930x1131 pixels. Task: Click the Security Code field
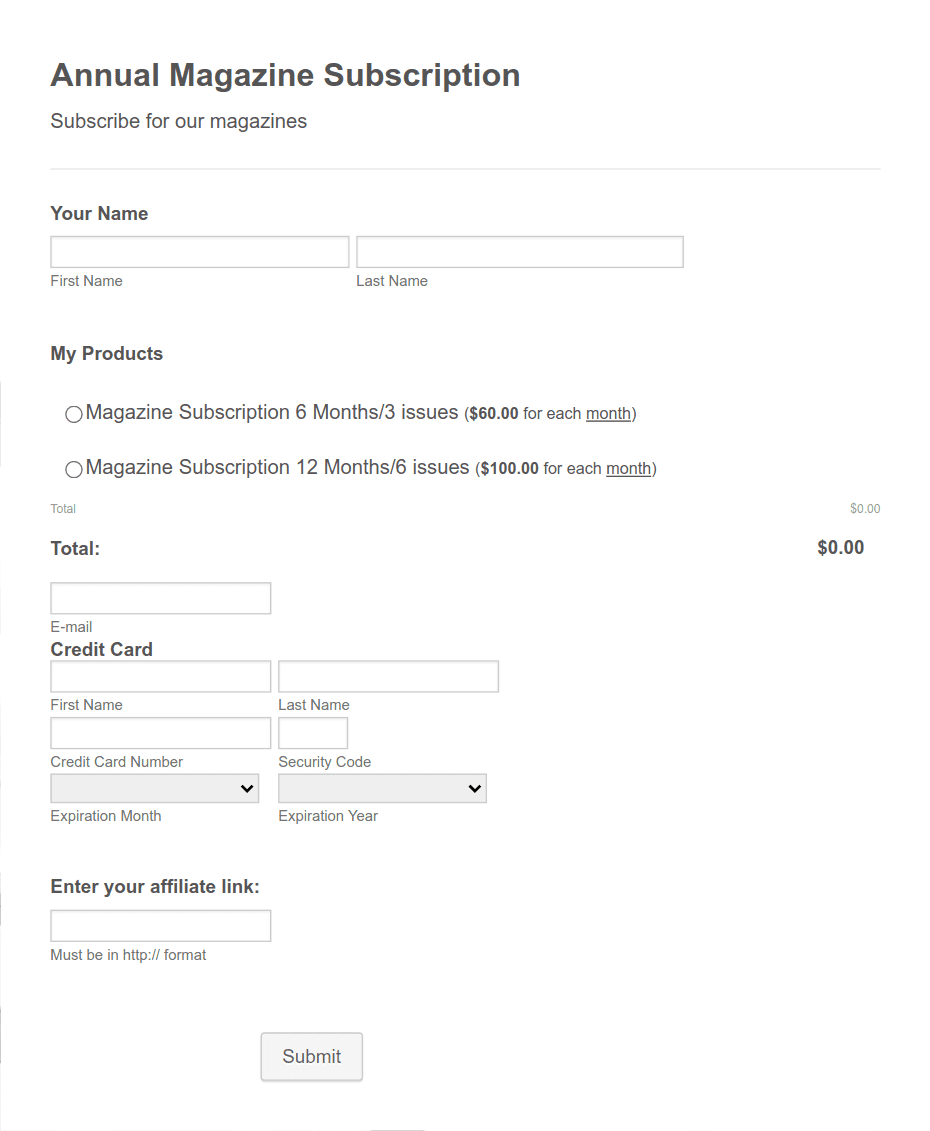pos(313,732)
